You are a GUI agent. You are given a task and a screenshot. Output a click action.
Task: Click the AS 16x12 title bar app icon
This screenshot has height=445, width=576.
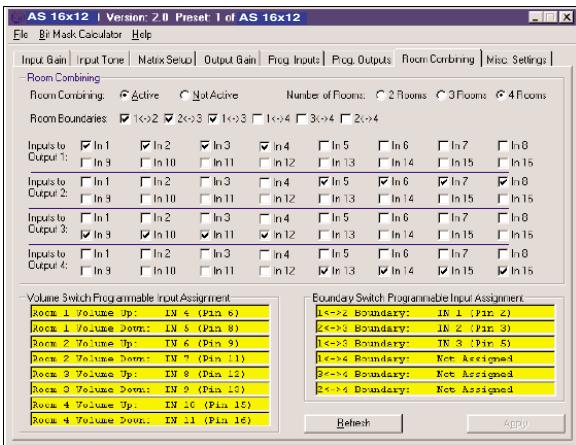pyautogui.click(x=16, y=17)
